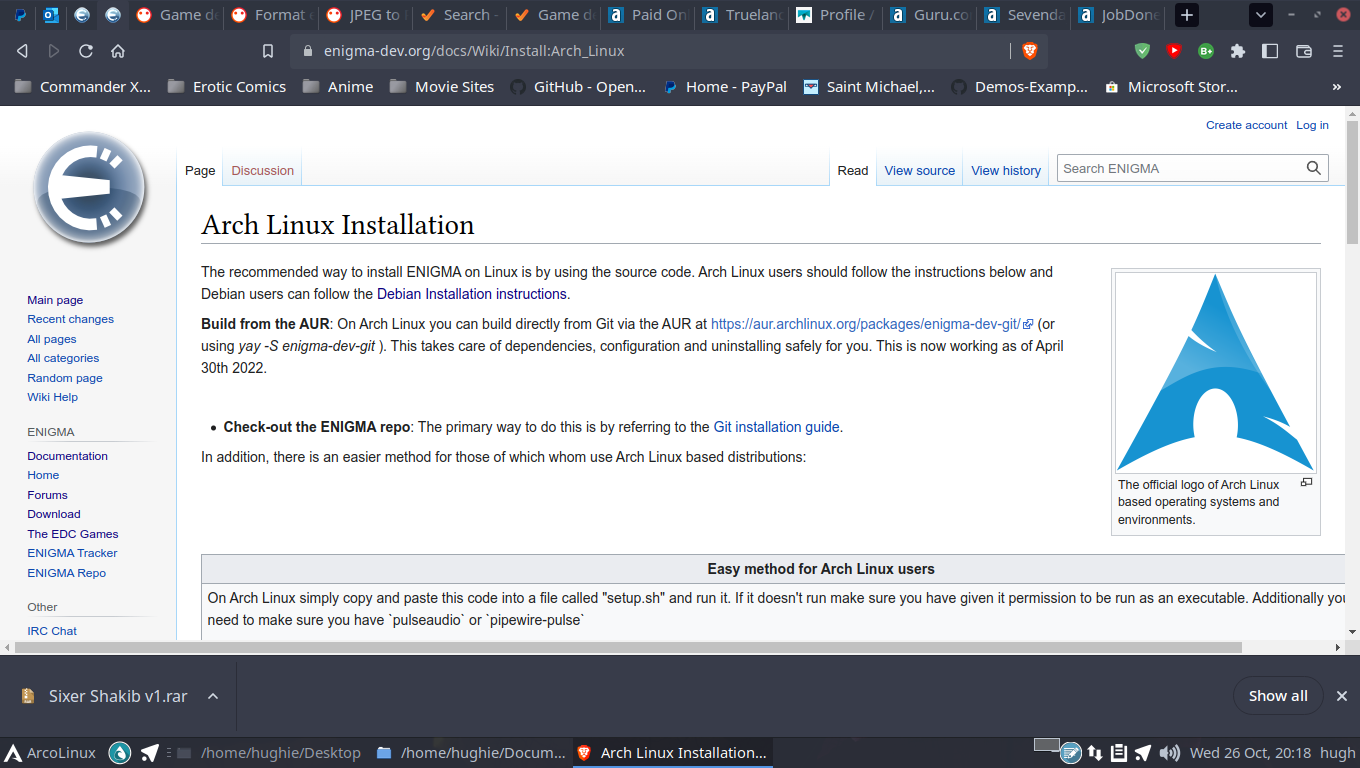1360x768 pixels.
Task: Switch to 'Paid On' tab
Action: 647,15
